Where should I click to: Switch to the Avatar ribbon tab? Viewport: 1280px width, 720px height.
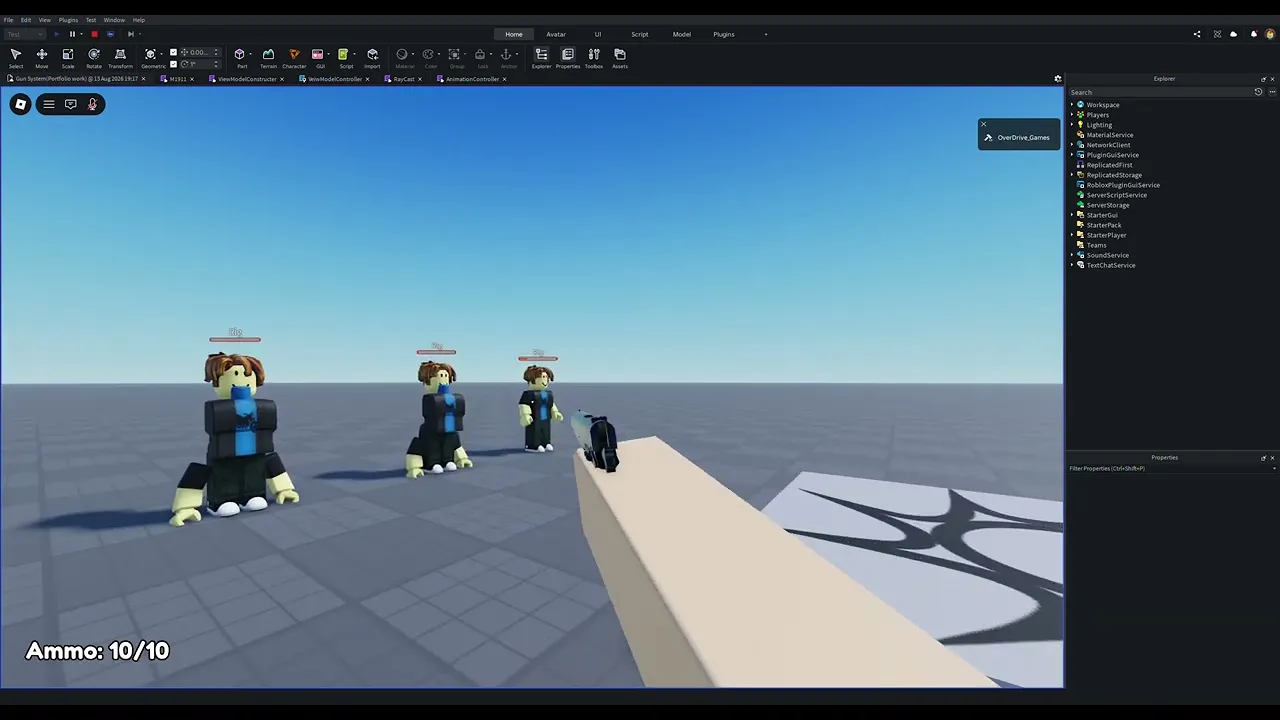(556, 34)
